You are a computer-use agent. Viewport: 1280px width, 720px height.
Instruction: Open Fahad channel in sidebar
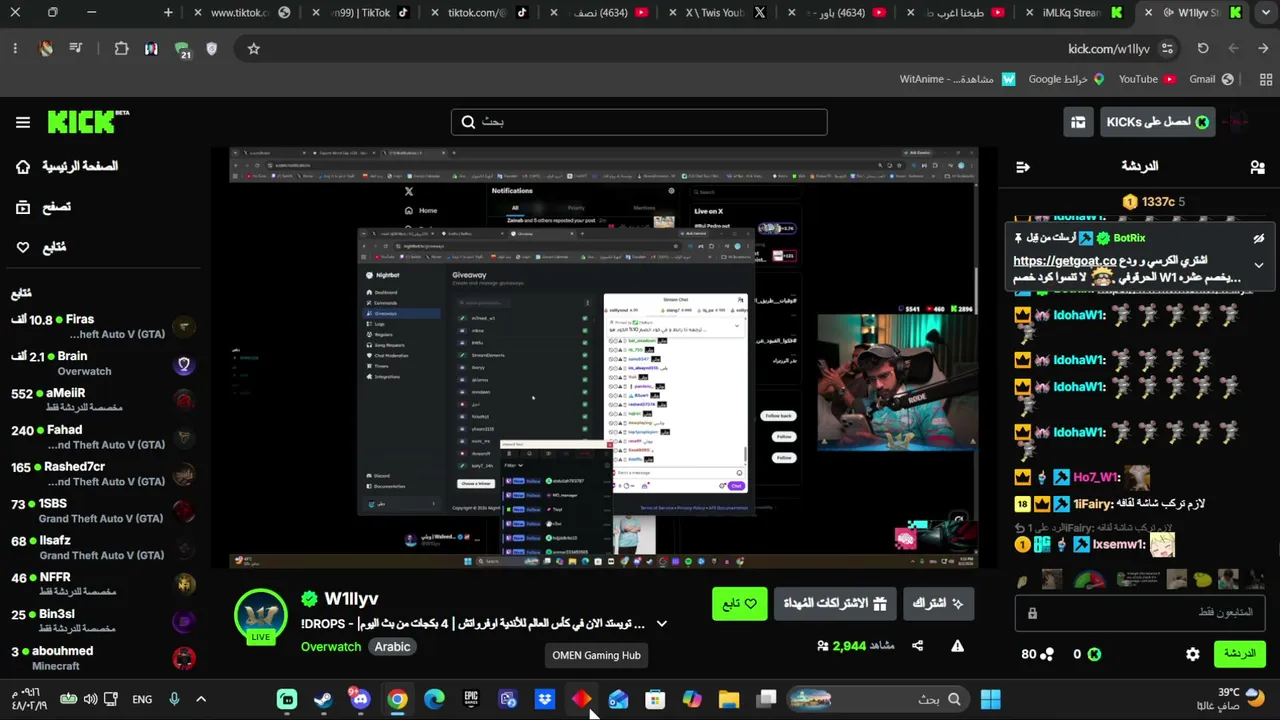[x=103, y=437]
